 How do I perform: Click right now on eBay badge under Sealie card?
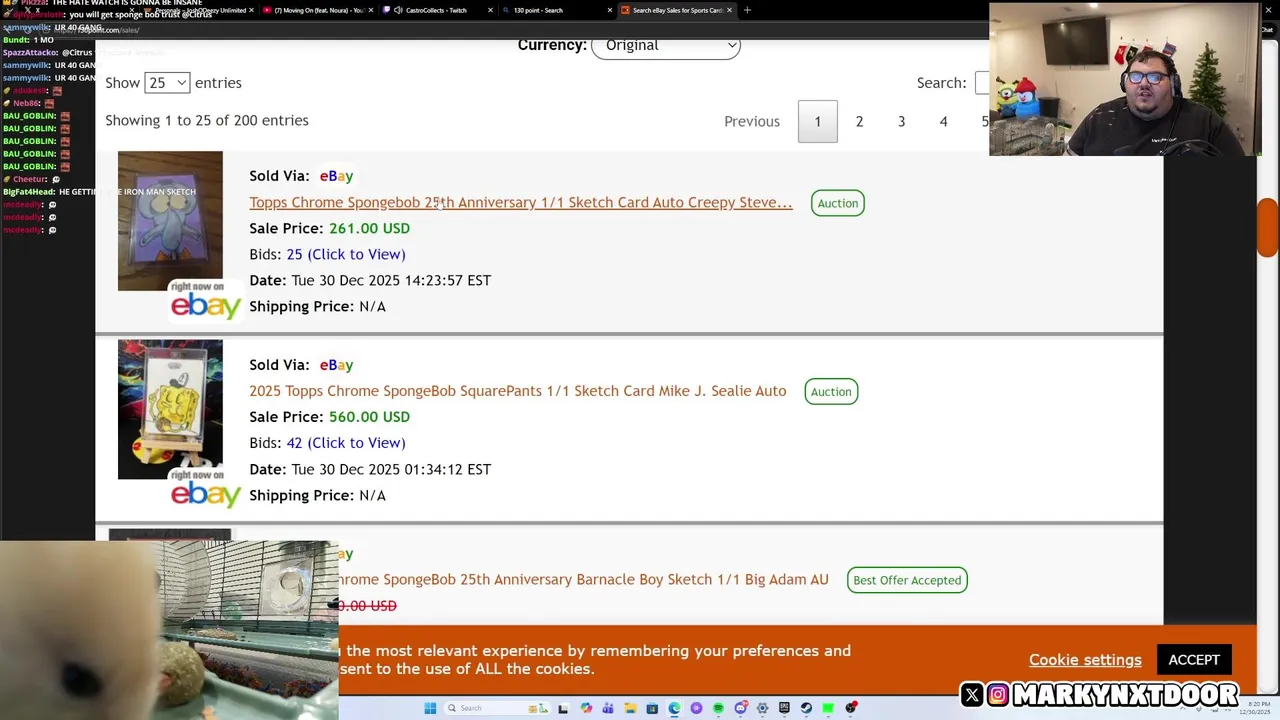(205, 488)
